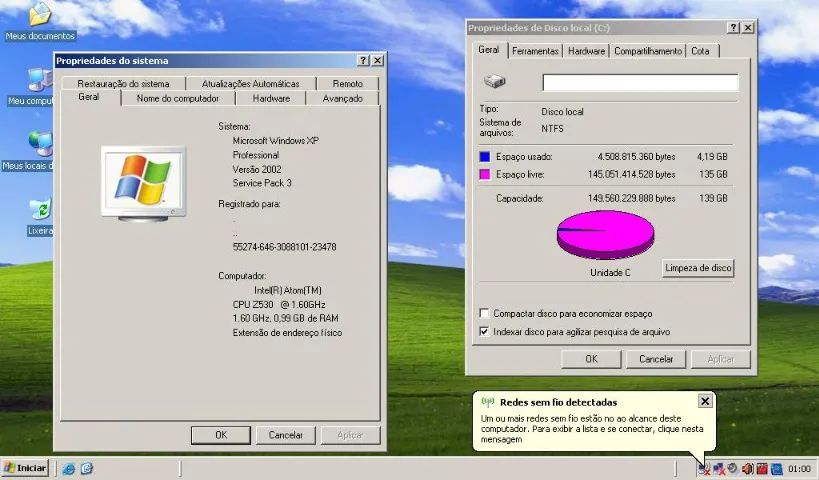Click the 149.560.229.888 bytes capacity value
Viewport: 819px width, 480px height.
[x=631, y=198]
